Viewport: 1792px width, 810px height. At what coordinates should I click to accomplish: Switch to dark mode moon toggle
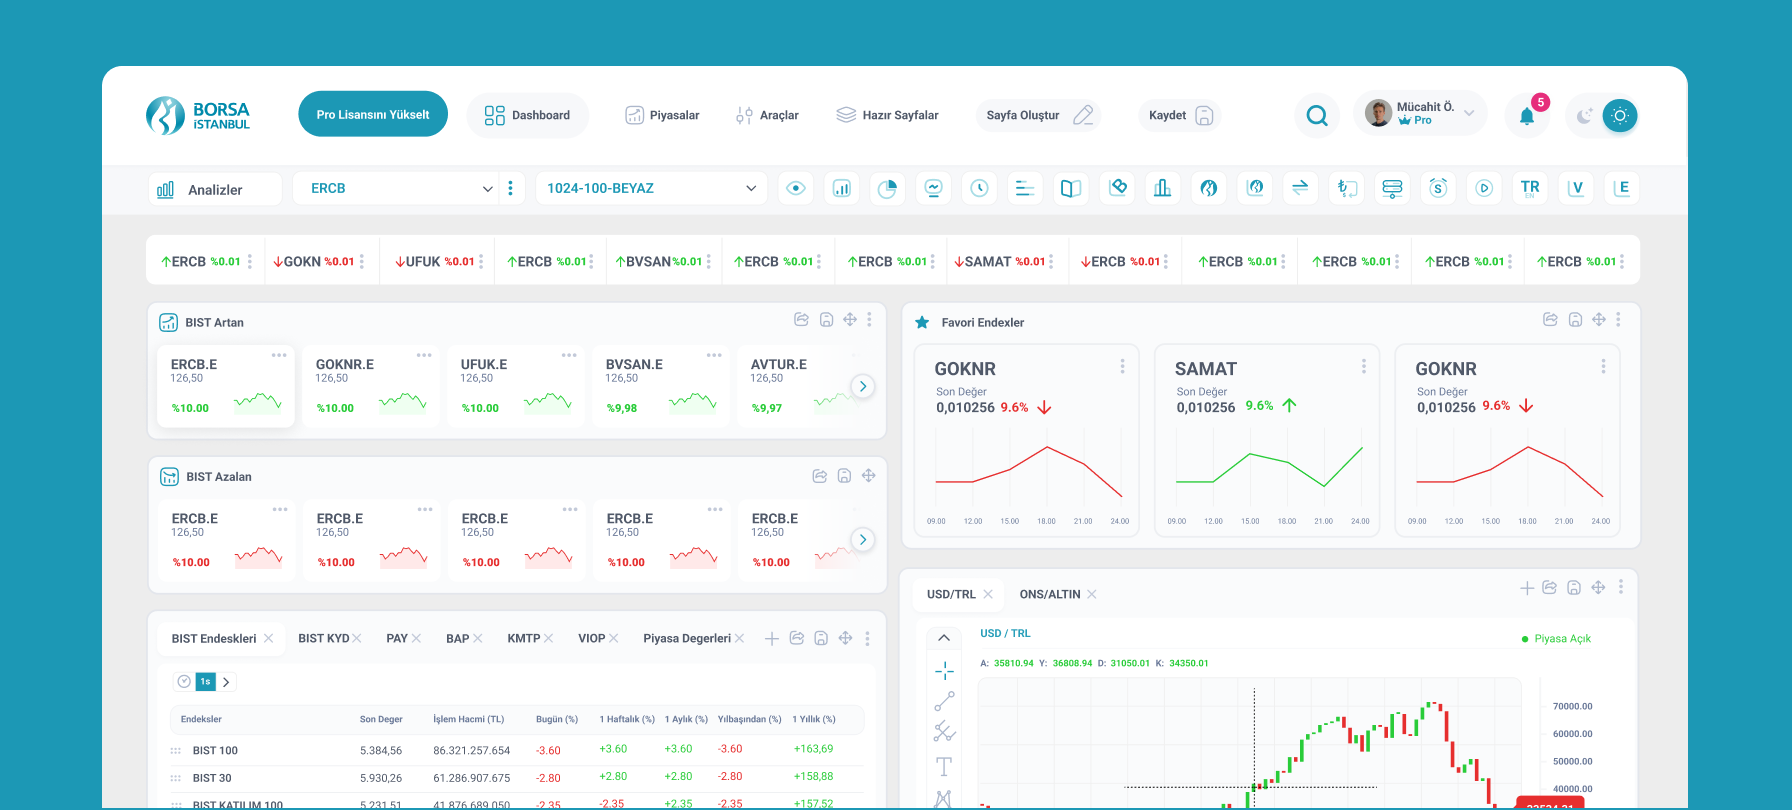click(x=1584, y=116)
